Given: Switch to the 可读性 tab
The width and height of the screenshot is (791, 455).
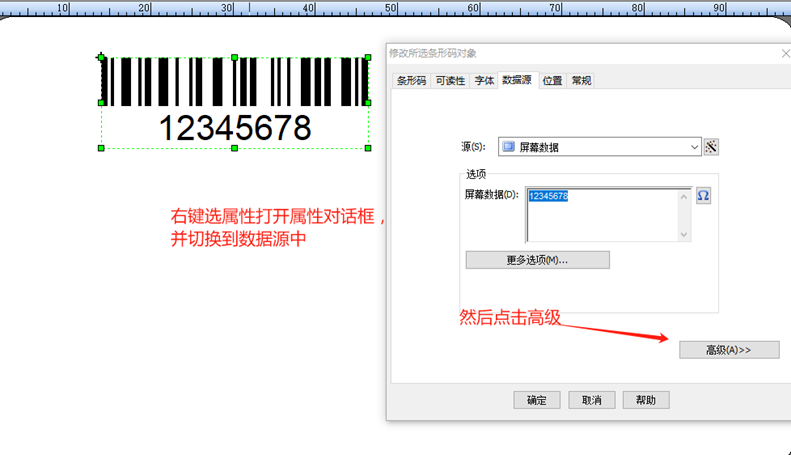Looking at the screenshot, I should pos(450,81).
